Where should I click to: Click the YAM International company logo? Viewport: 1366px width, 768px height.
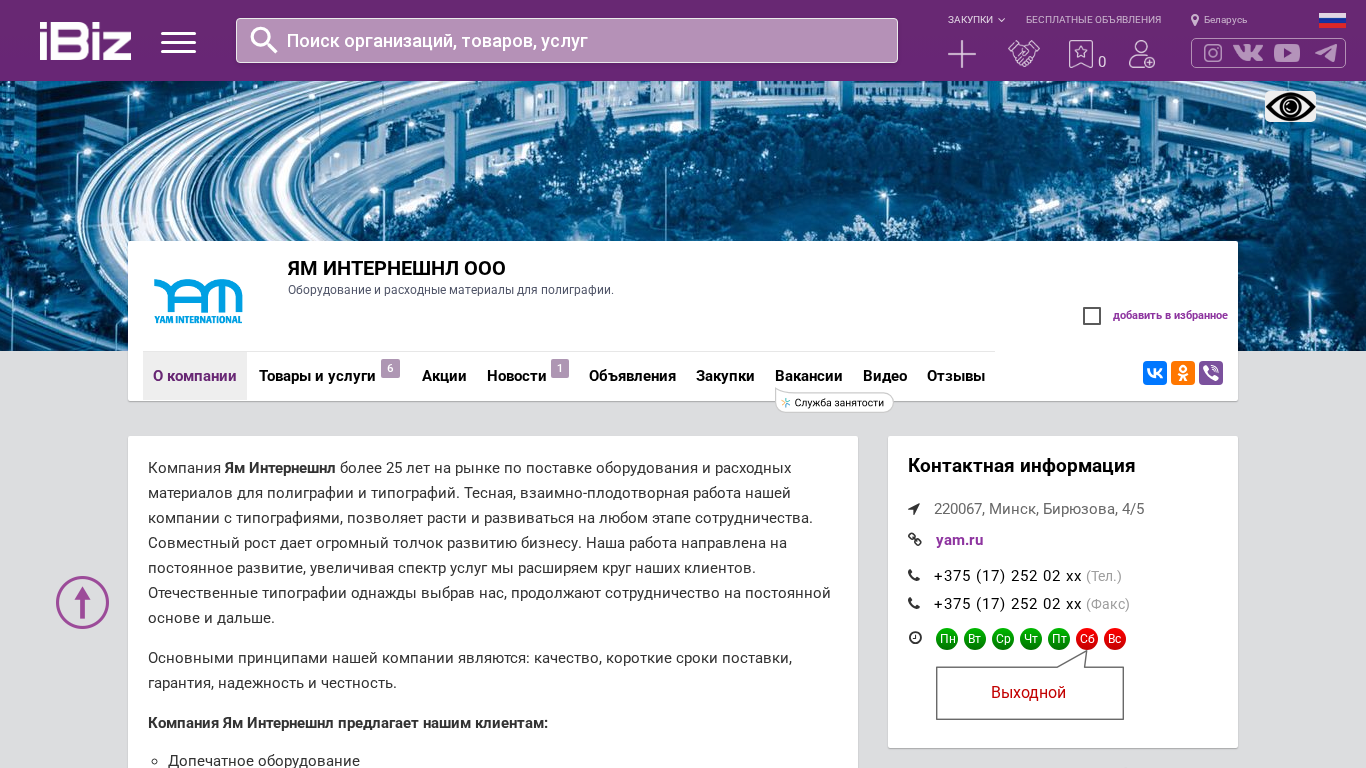pos(198,301)
